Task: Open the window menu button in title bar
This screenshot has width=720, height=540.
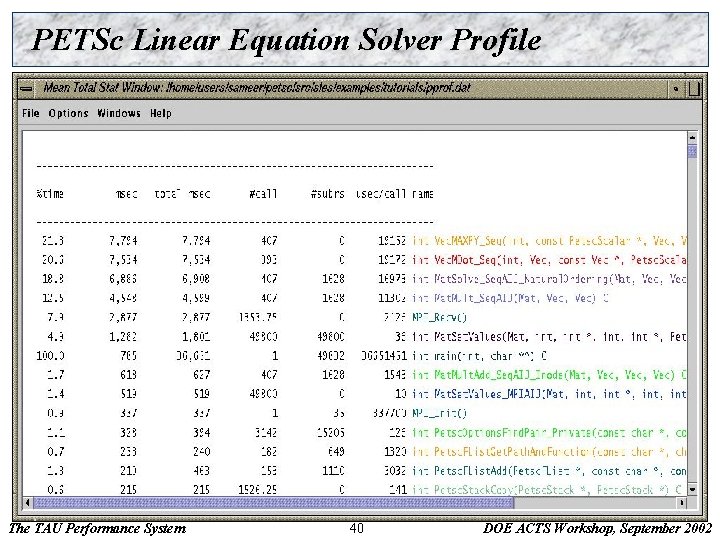Action: [26, 88]
